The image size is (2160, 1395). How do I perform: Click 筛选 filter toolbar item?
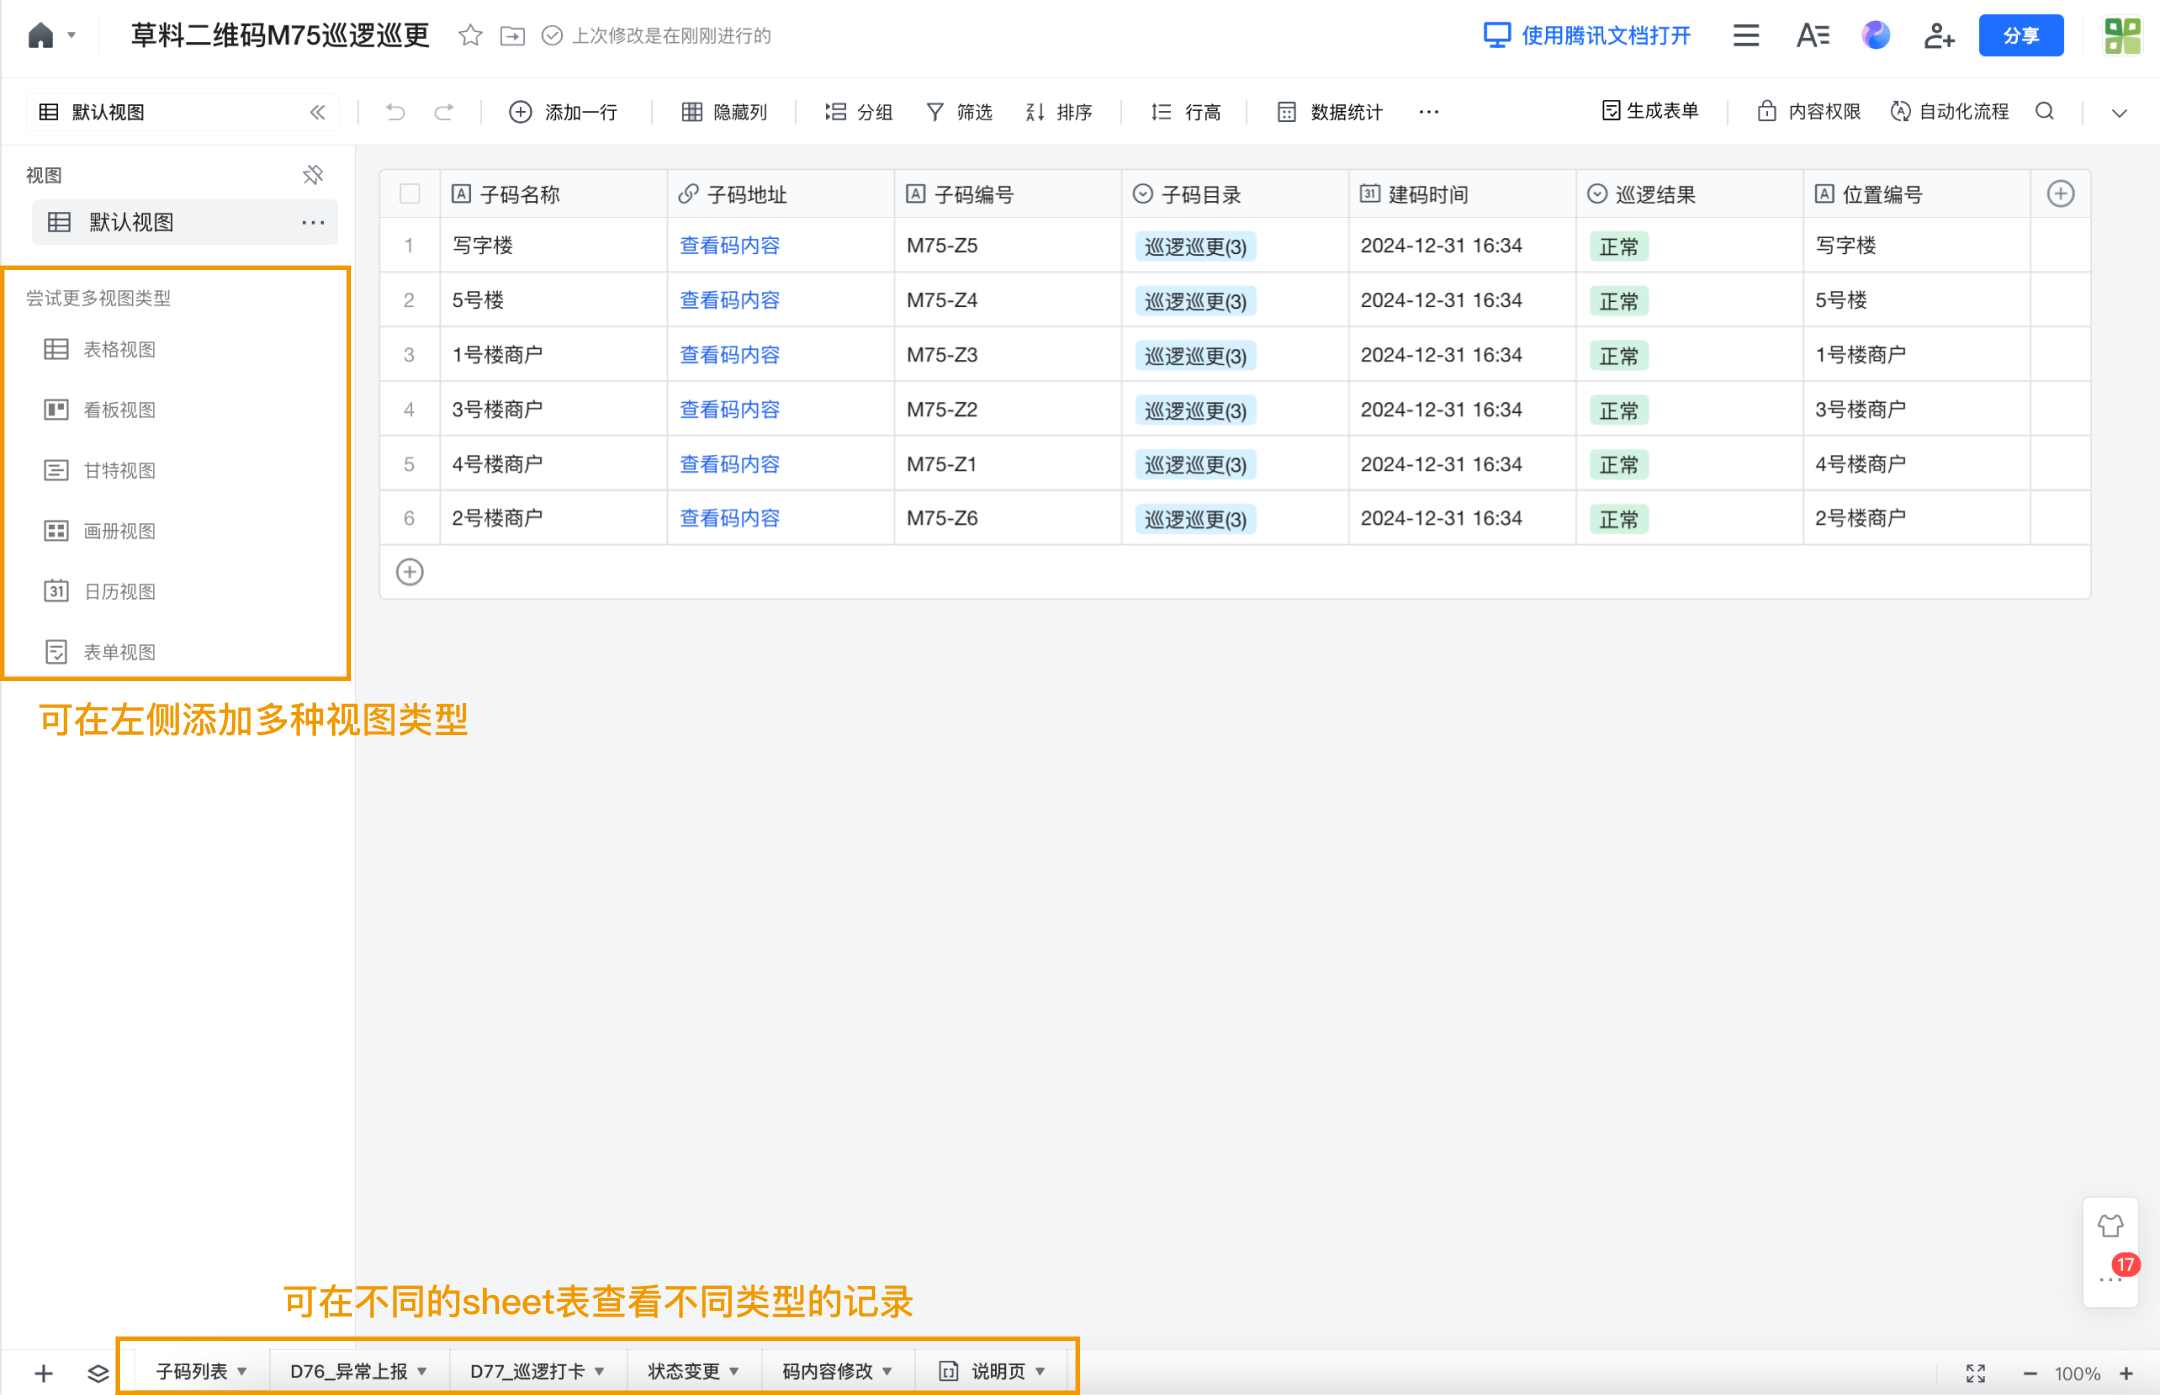click(x=959, y=112)
